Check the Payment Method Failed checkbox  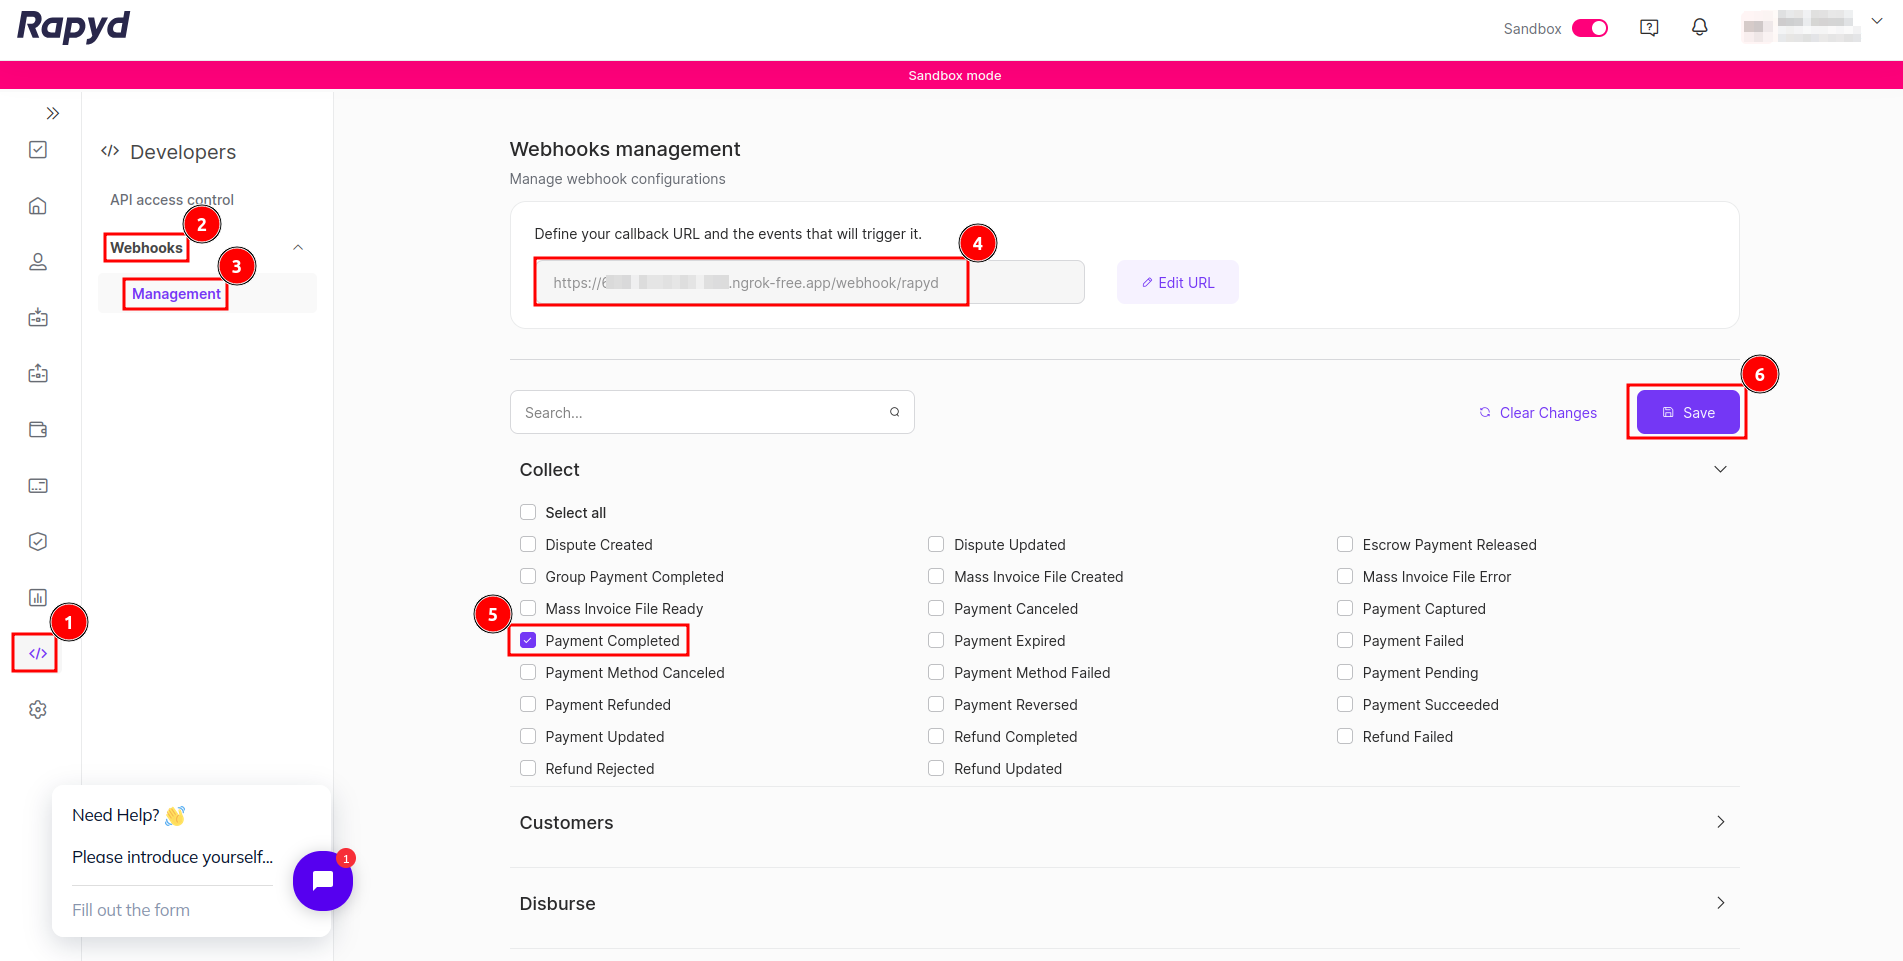936,673
